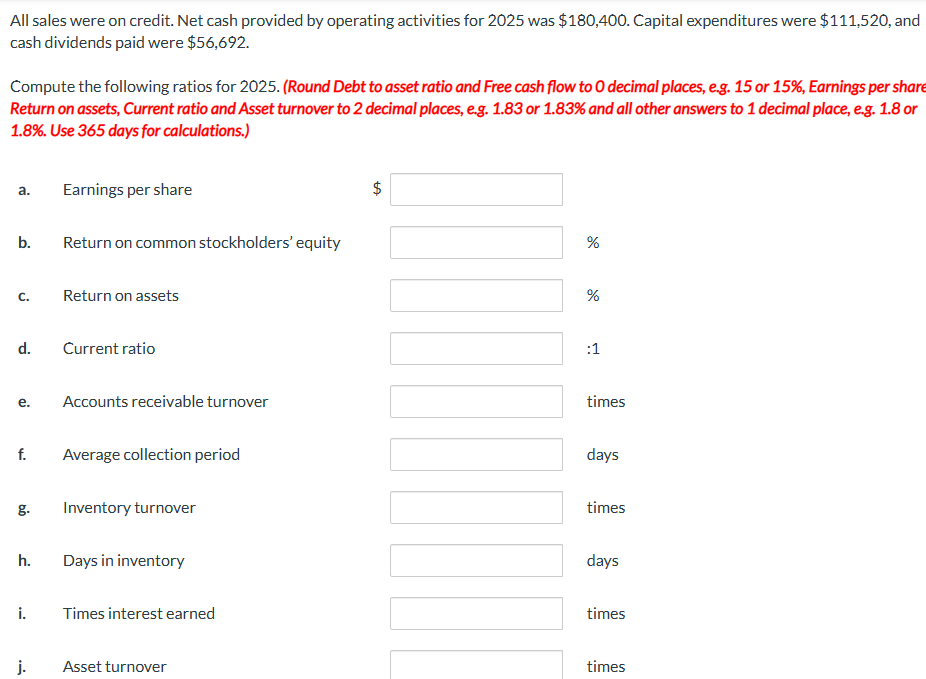Click the Current ratio label text
The height and width of the screenshot is (679, 926).
(x=109, y=348)
